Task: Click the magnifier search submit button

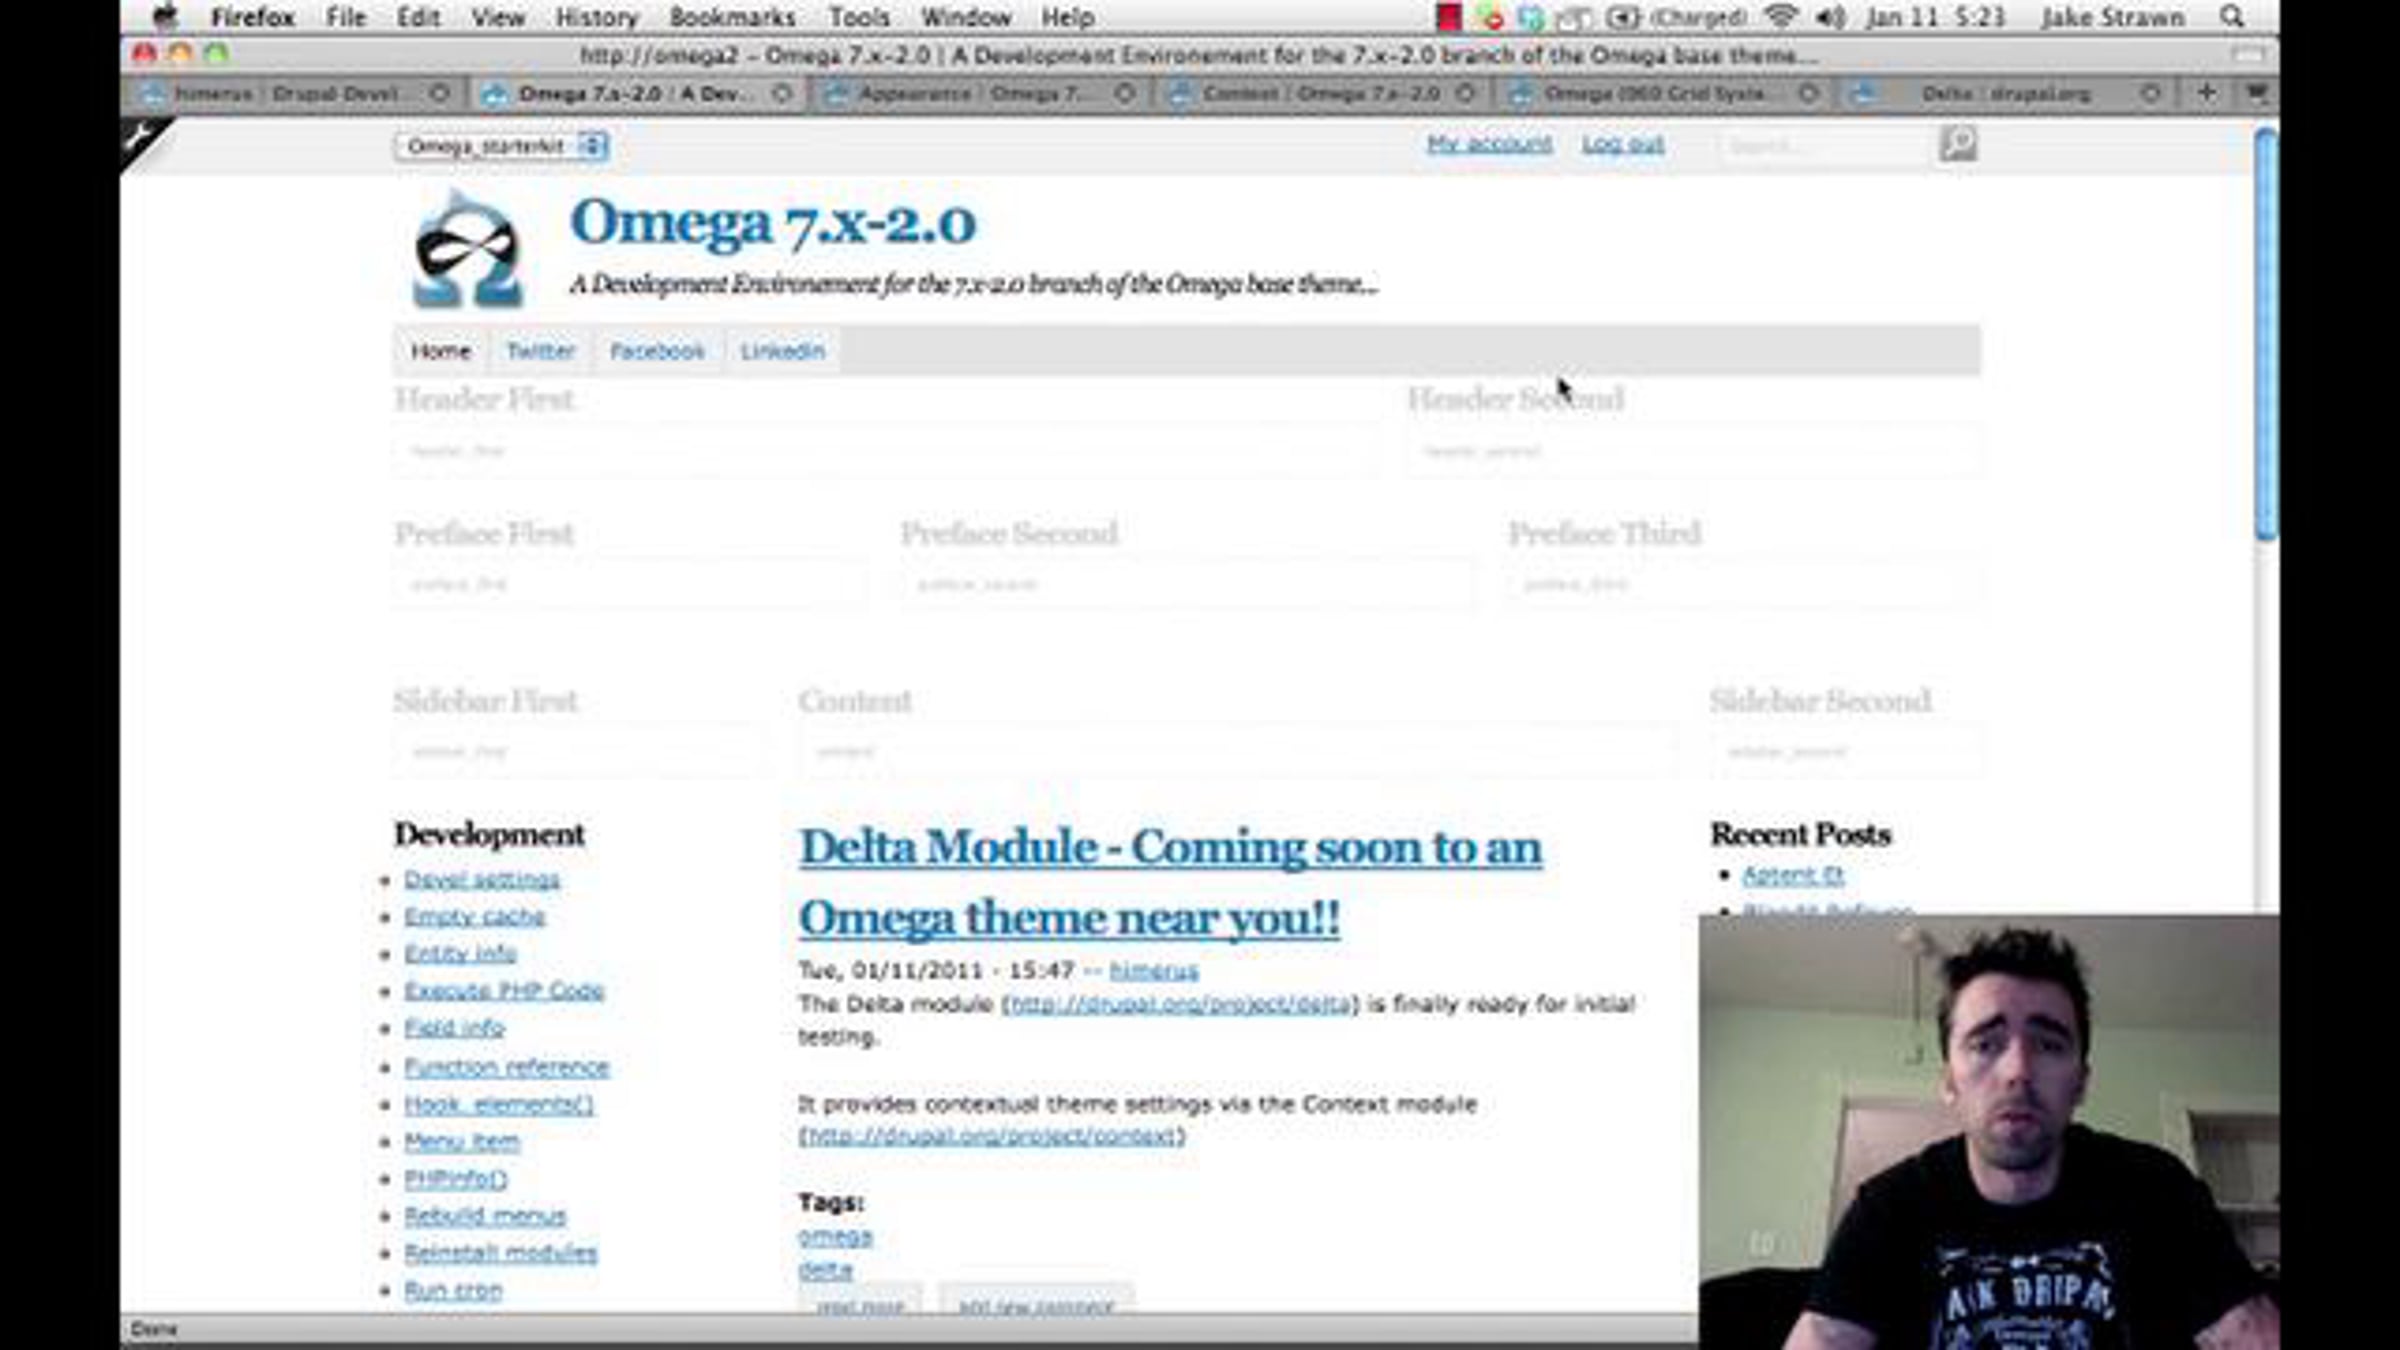Action: (1957, 144)
